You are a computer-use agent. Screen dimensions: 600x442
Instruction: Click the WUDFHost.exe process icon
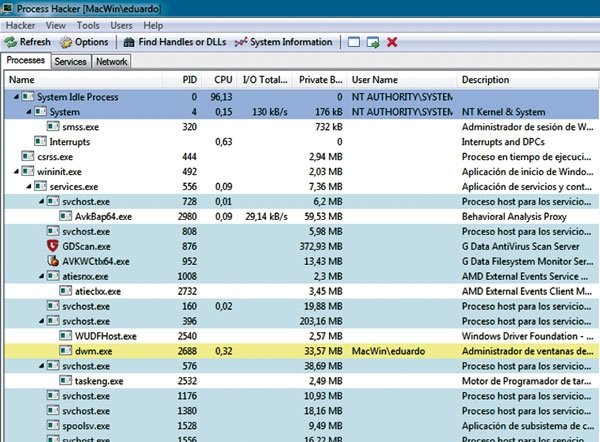(65, 336)
